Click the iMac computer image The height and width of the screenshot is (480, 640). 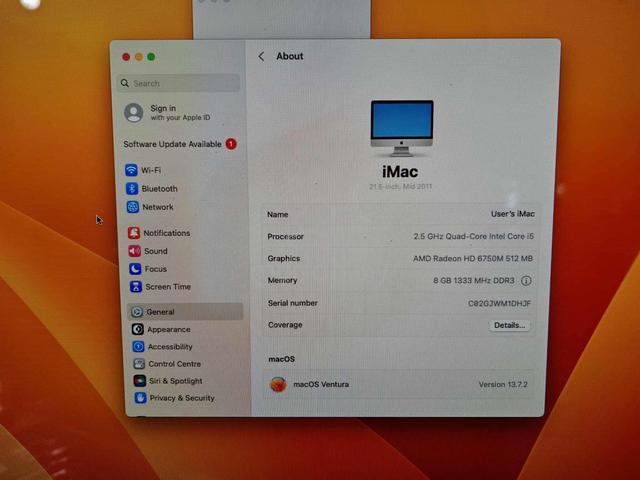click(402, 128)
